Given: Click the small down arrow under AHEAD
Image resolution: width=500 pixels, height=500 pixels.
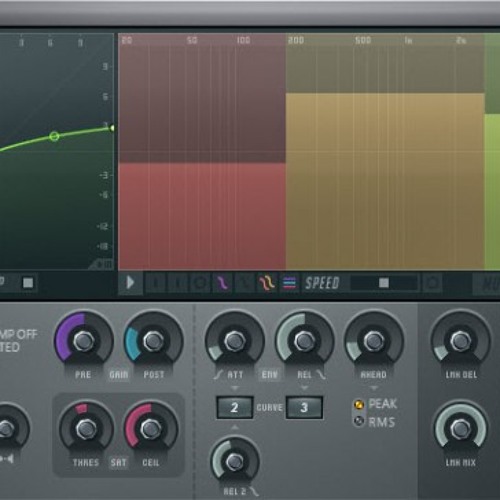Looking at the screenshot, I should 374,388.
